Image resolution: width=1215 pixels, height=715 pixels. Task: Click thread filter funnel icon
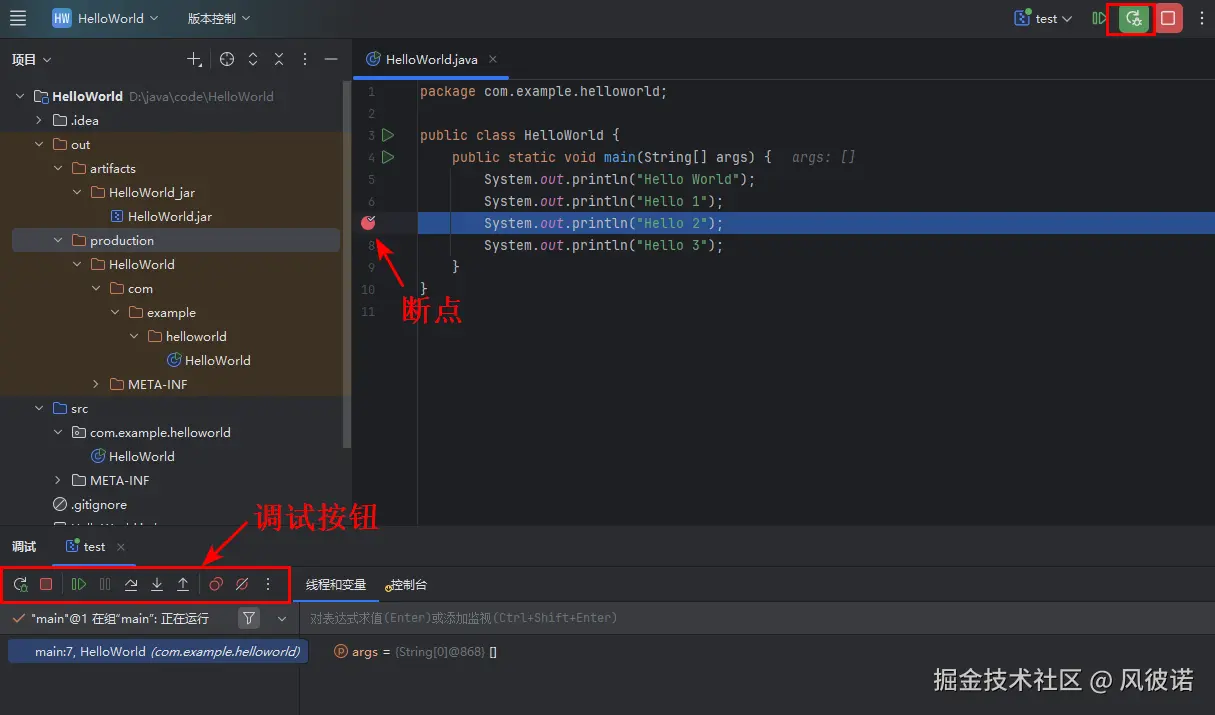250,618
